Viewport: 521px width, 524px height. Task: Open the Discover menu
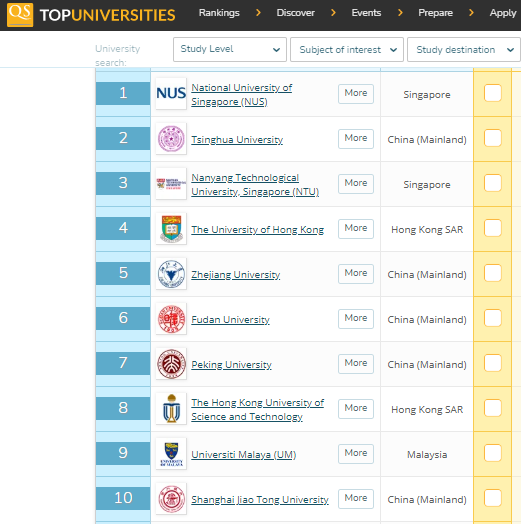click(295, 13)
